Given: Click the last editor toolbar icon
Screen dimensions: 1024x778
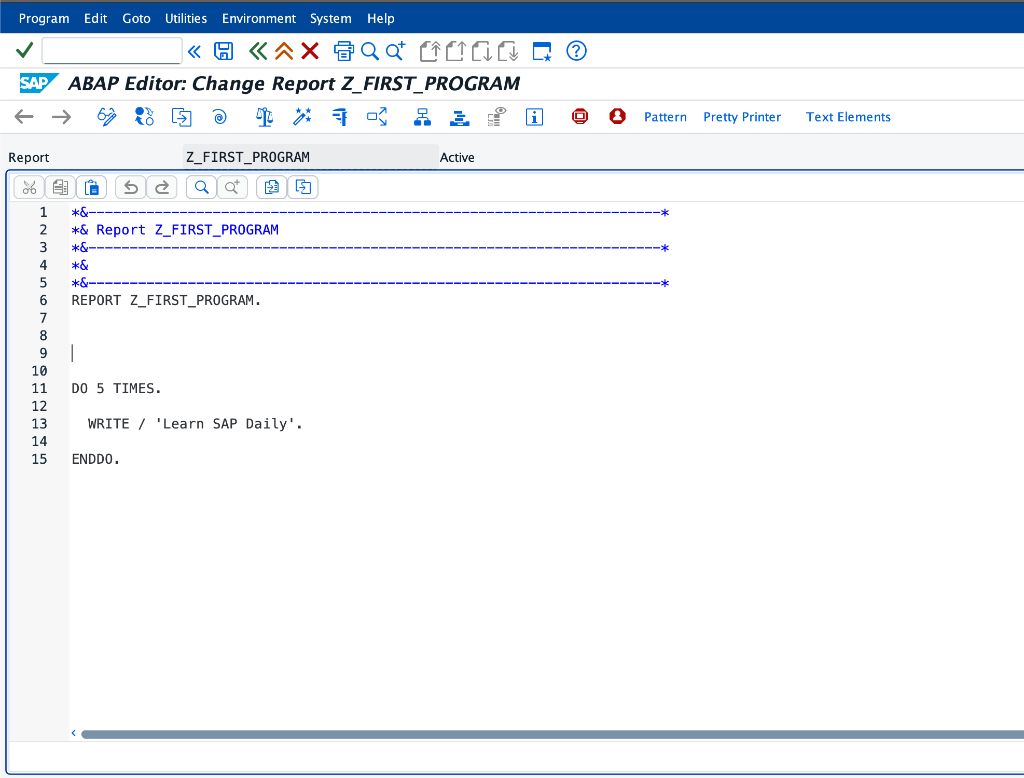Looking at the screenshot, I should [x=303, y=187].
